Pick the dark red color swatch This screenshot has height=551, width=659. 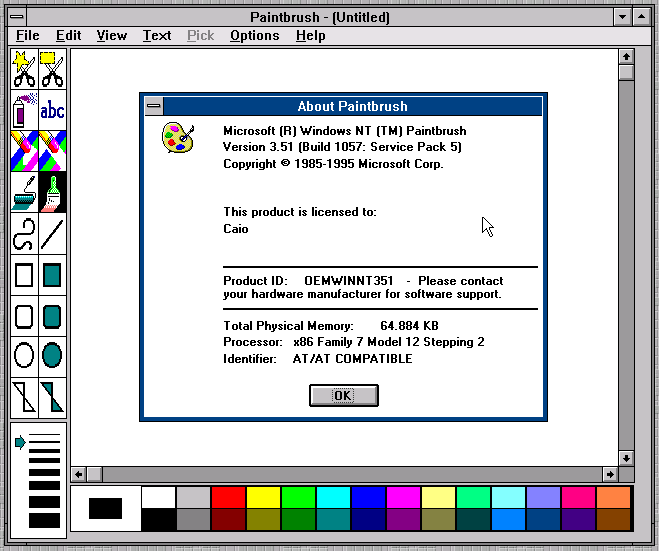pyautogui.click(x=228, y=519)
